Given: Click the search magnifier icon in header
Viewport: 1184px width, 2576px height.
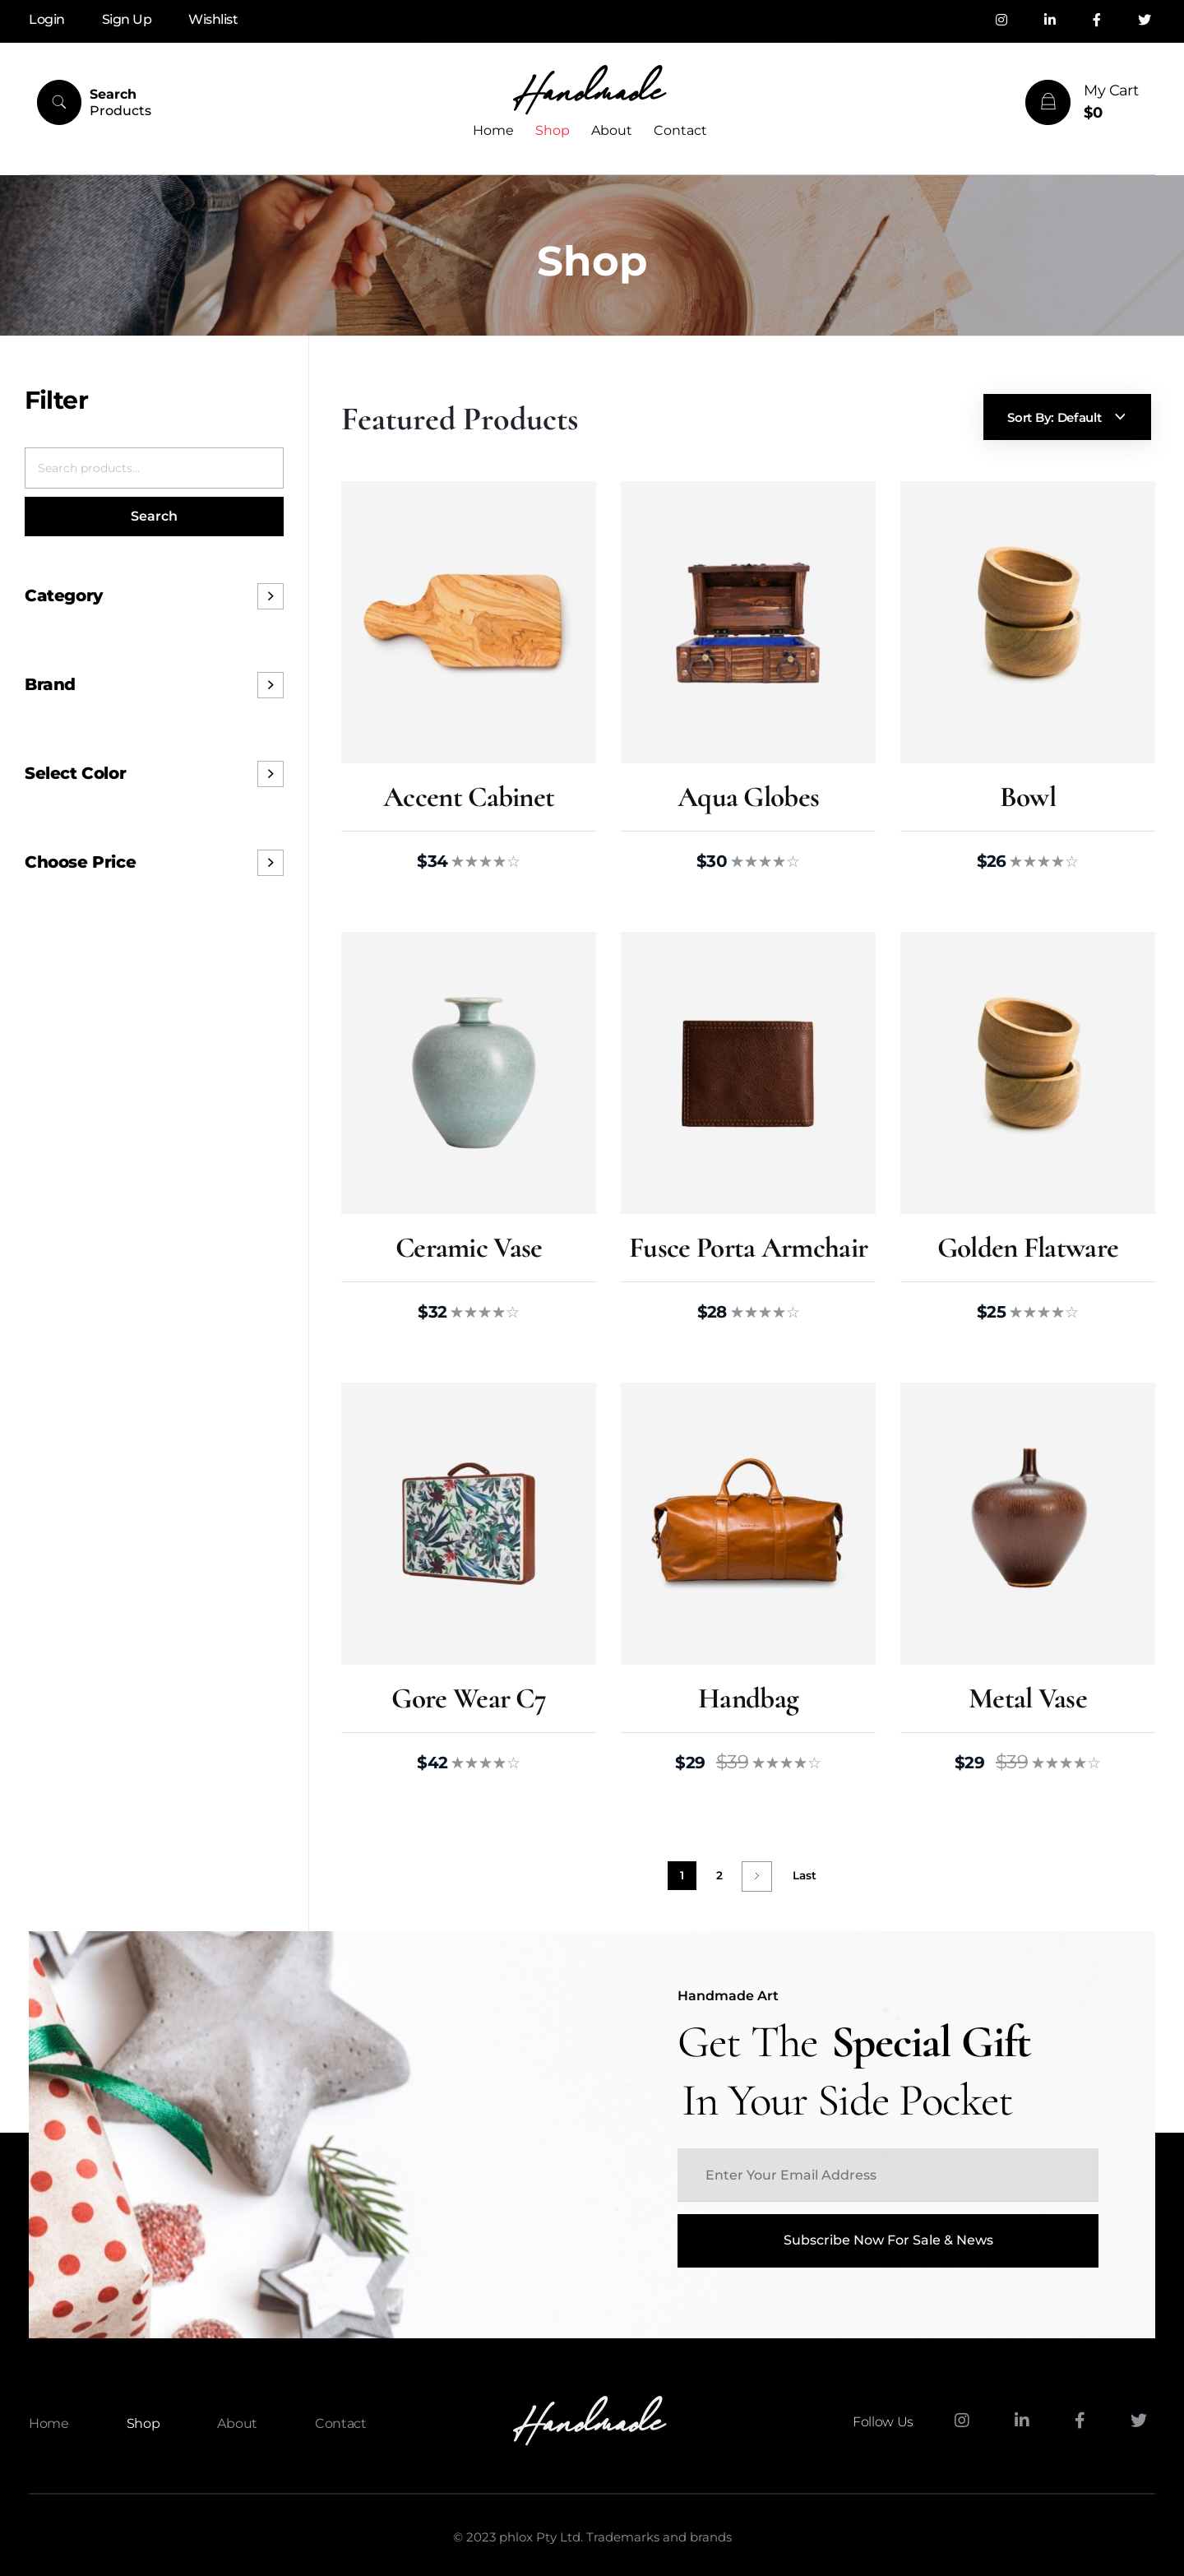Looking at the screenshot, I should pyautogui.click(x=59, y=102).
